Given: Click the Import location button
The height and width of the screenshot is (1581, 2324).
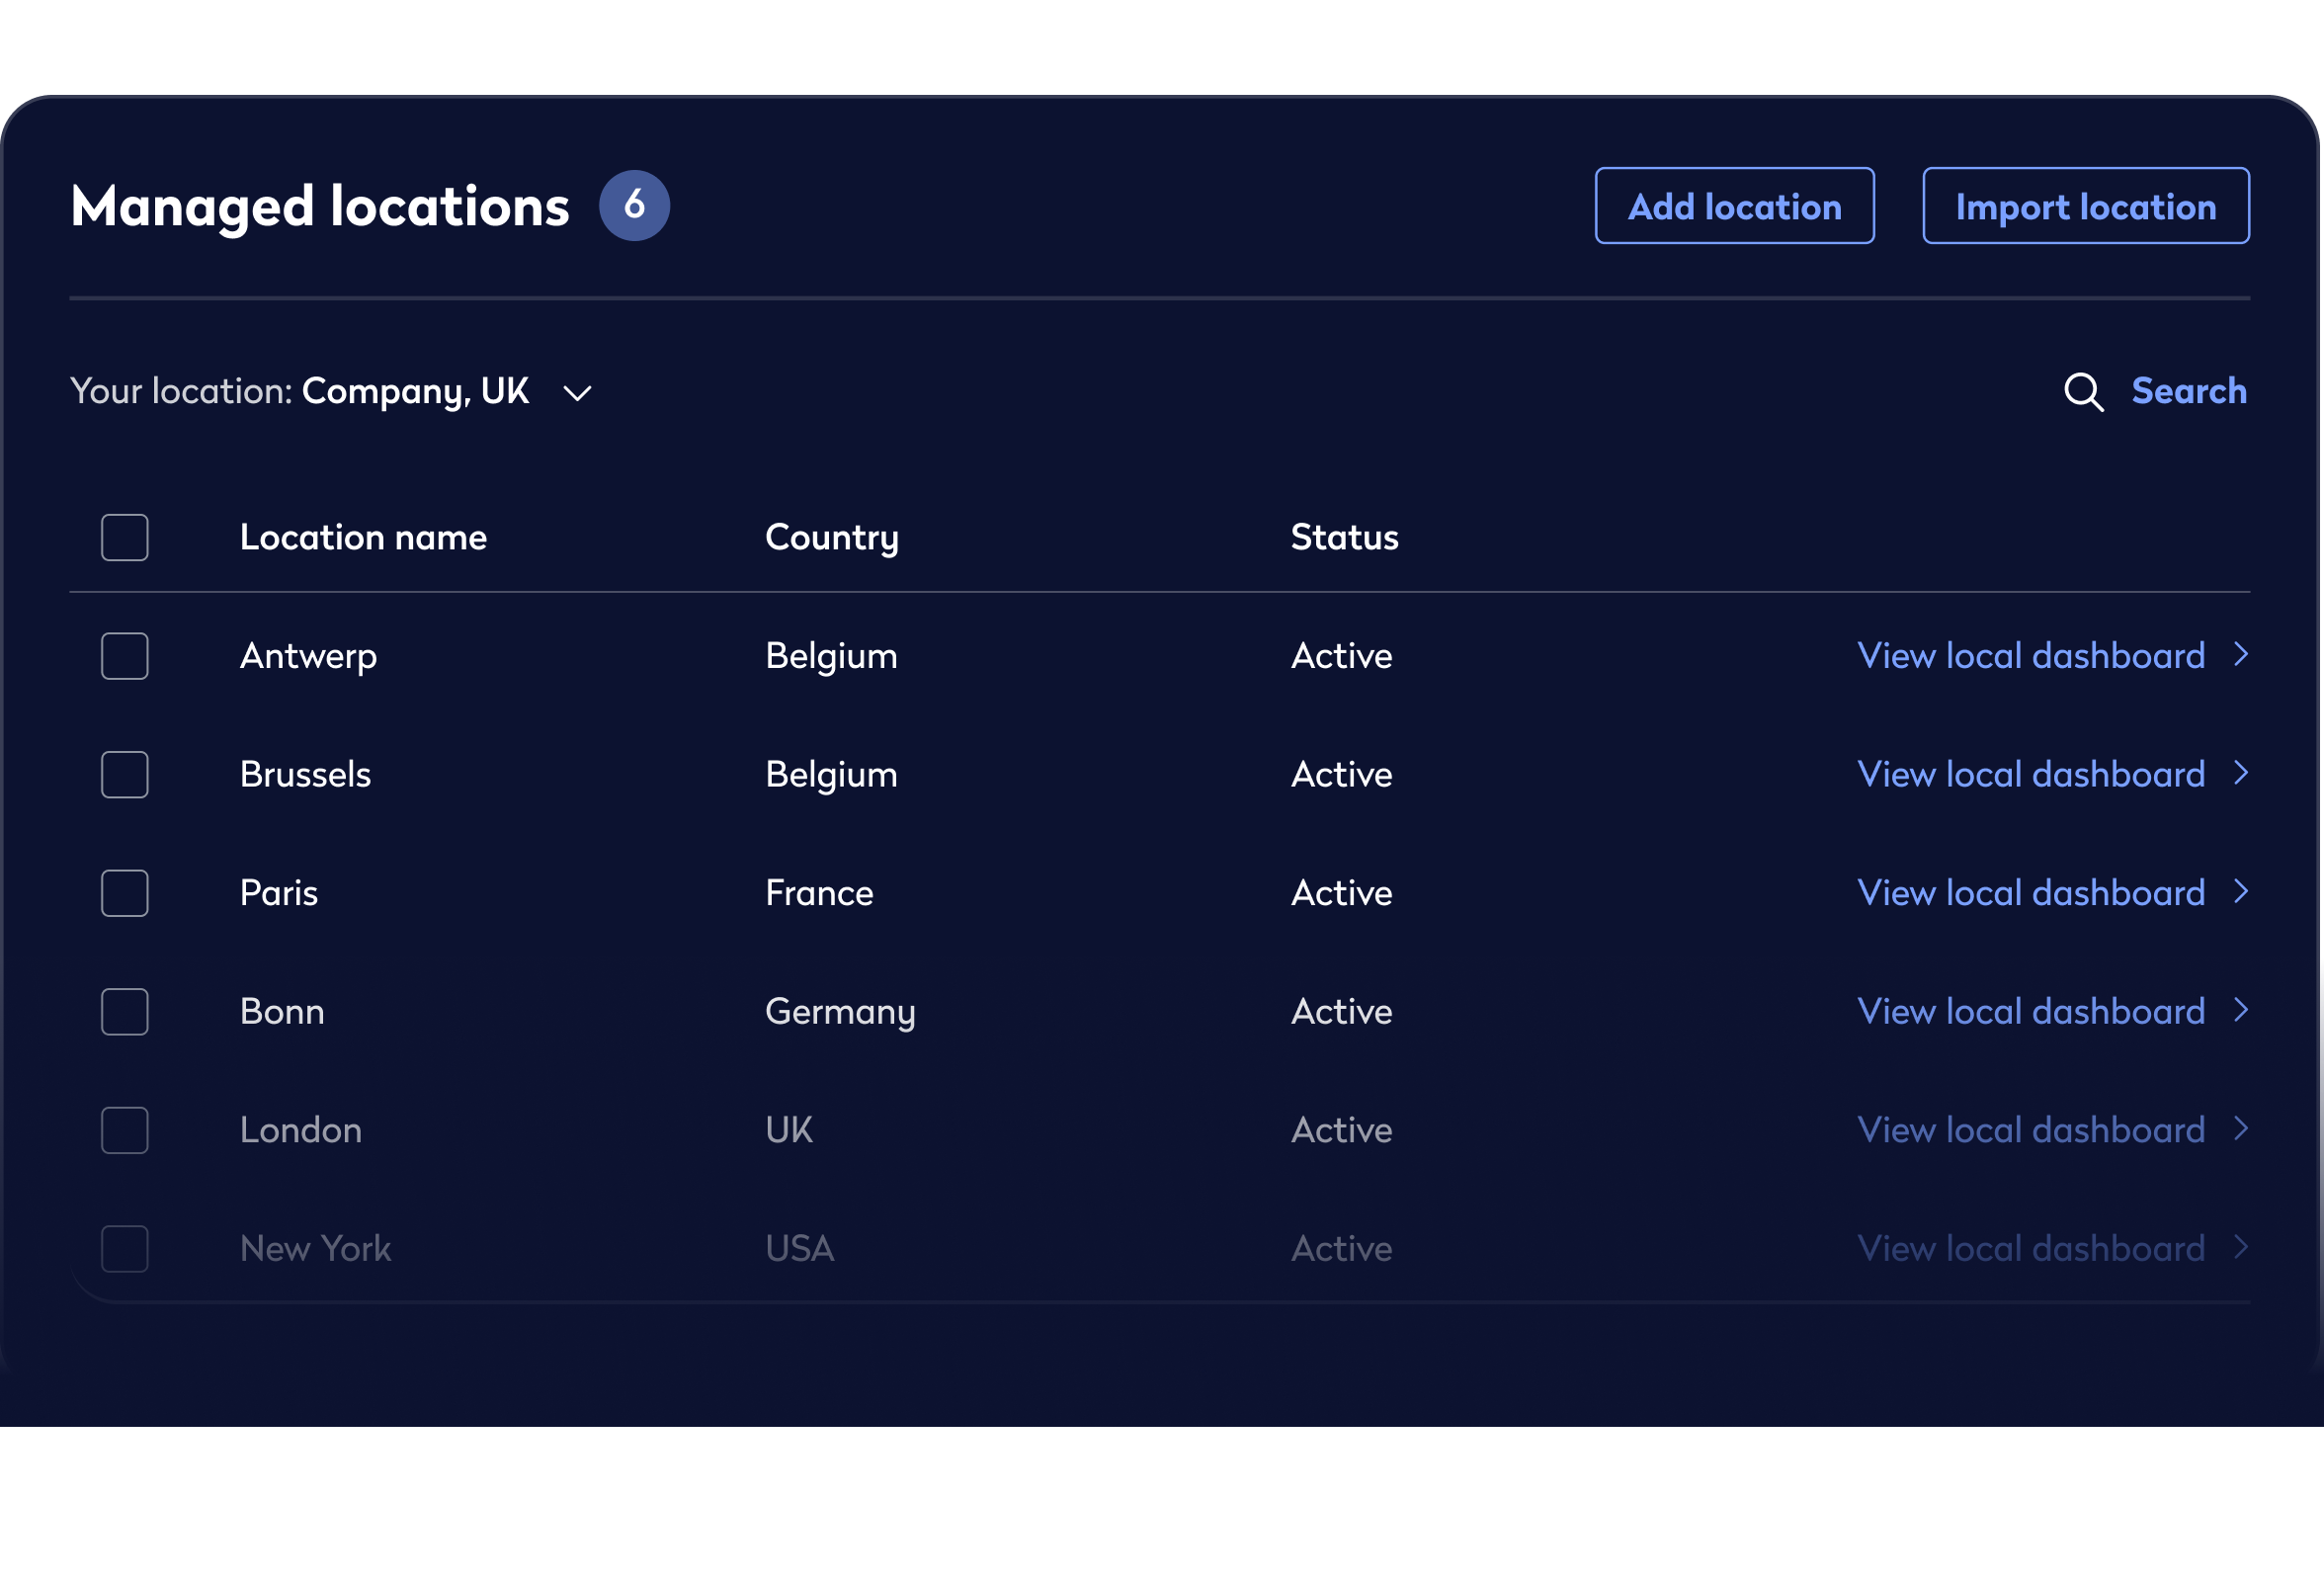Looking at the screenshot, I should click(2088, 206).
